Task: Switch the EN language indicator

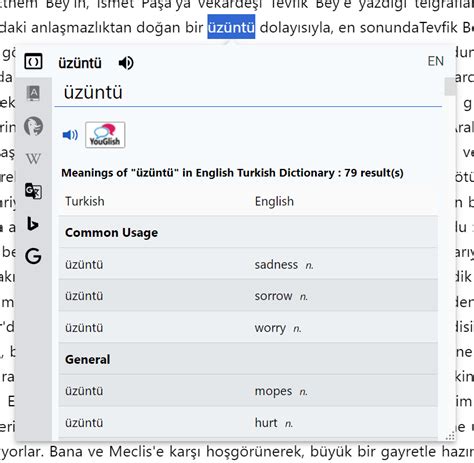Action: click(436, 61)
